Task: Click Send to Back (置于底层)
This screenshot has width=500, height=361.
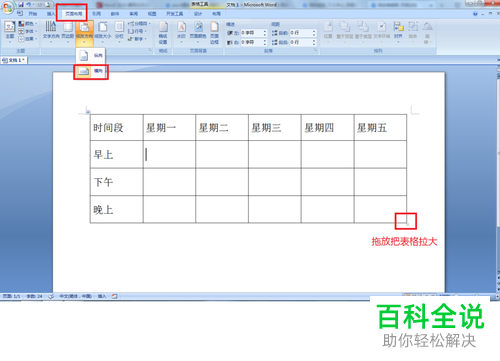Action: click(x=363, y=32)
